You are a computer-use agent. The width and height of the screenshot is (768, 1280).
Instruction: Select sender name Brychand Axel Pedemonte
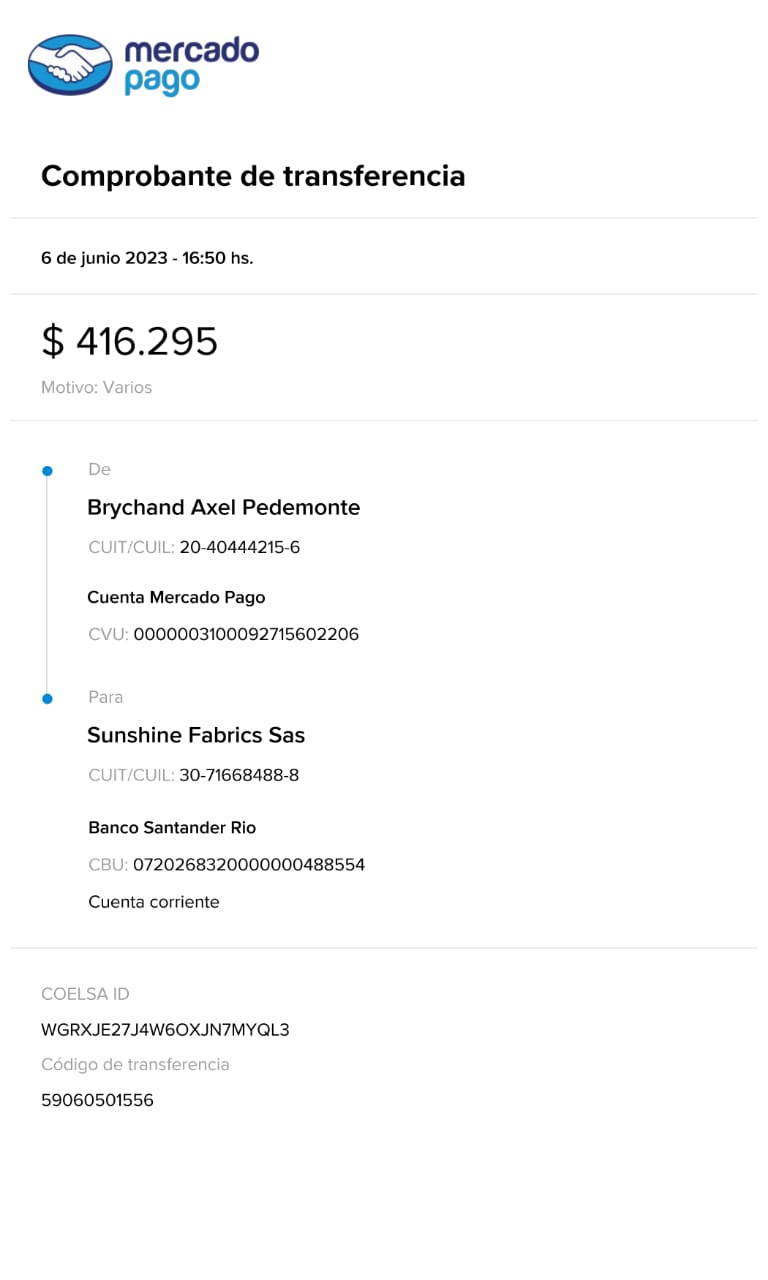point(223,507)
